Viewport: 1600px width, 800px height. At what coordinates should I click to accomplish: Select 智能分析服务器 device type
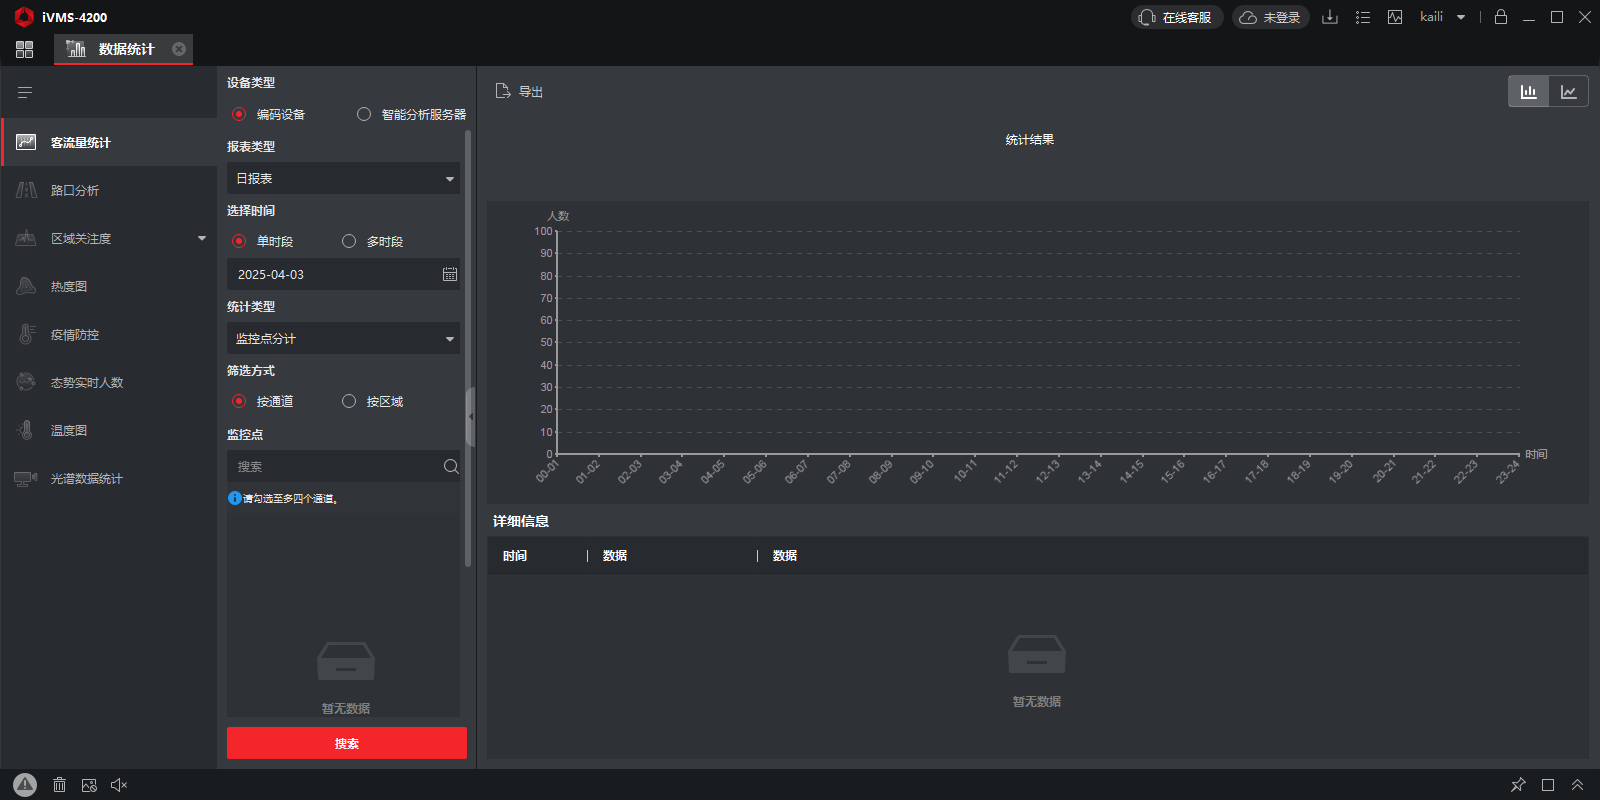(x=364, y=114)
